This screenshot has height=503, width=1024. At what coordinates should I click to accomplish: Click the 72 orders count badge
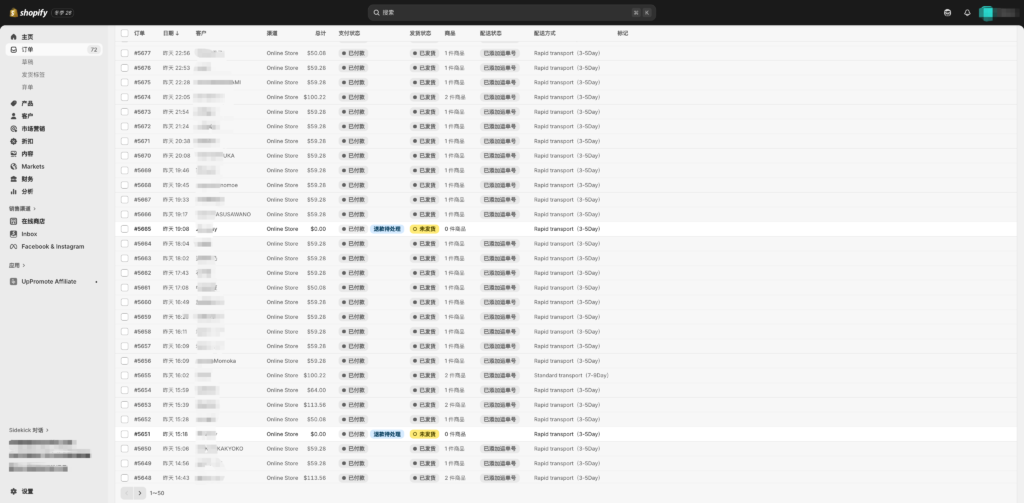[x=94, y=50]
